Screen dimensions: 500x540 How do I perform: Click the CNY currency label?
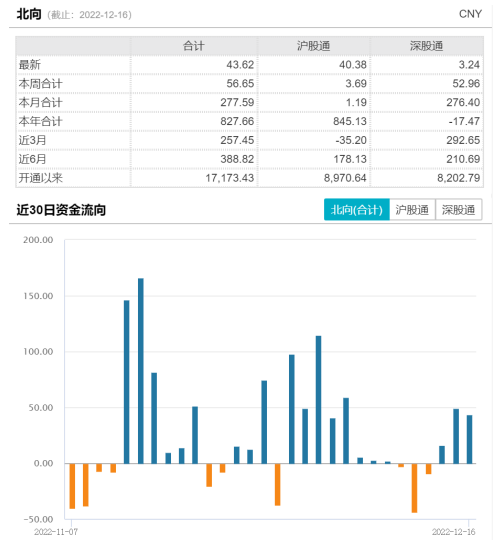click(x=470, y=14)
